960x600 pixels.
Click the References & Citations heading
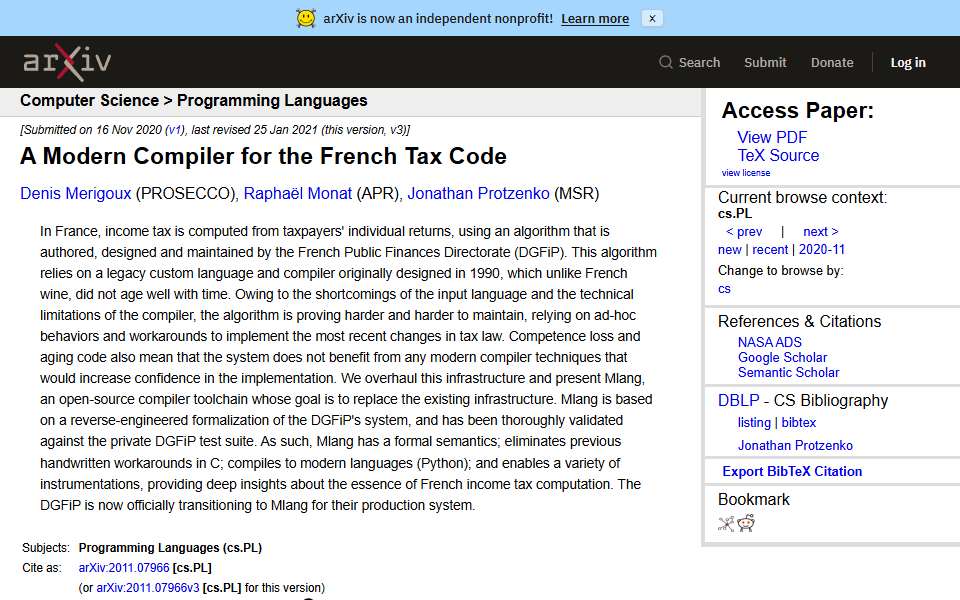[799, 321]
